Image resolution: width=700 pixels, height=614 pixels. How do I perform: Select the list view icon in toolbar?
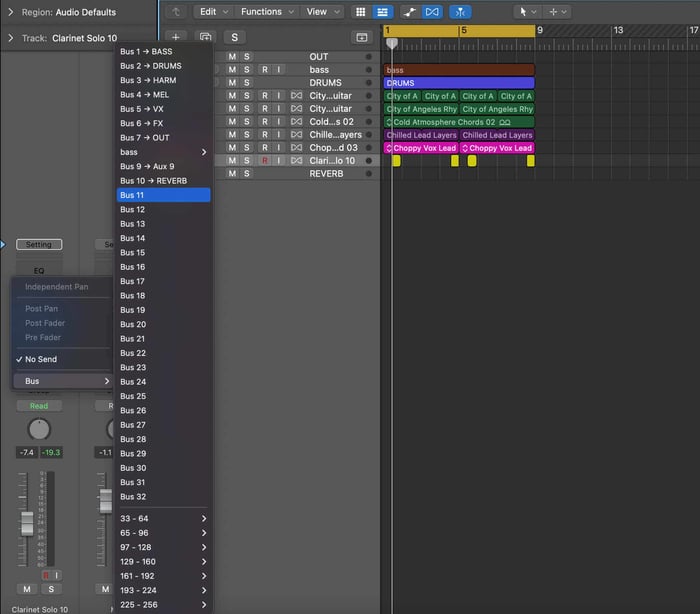pos(383,12)
